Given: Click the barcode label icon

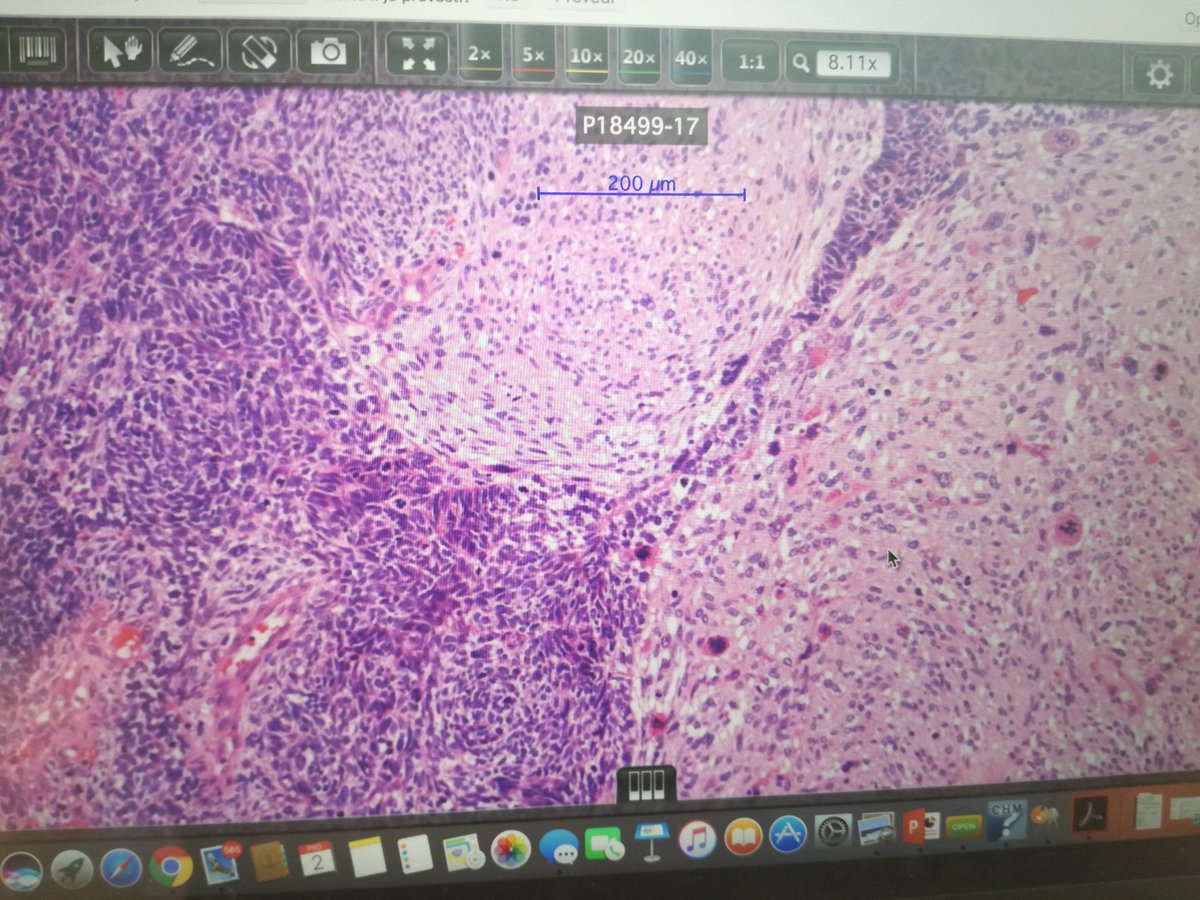Looking at the screenshot, I should pyautogui.click(x=40, y=49).
